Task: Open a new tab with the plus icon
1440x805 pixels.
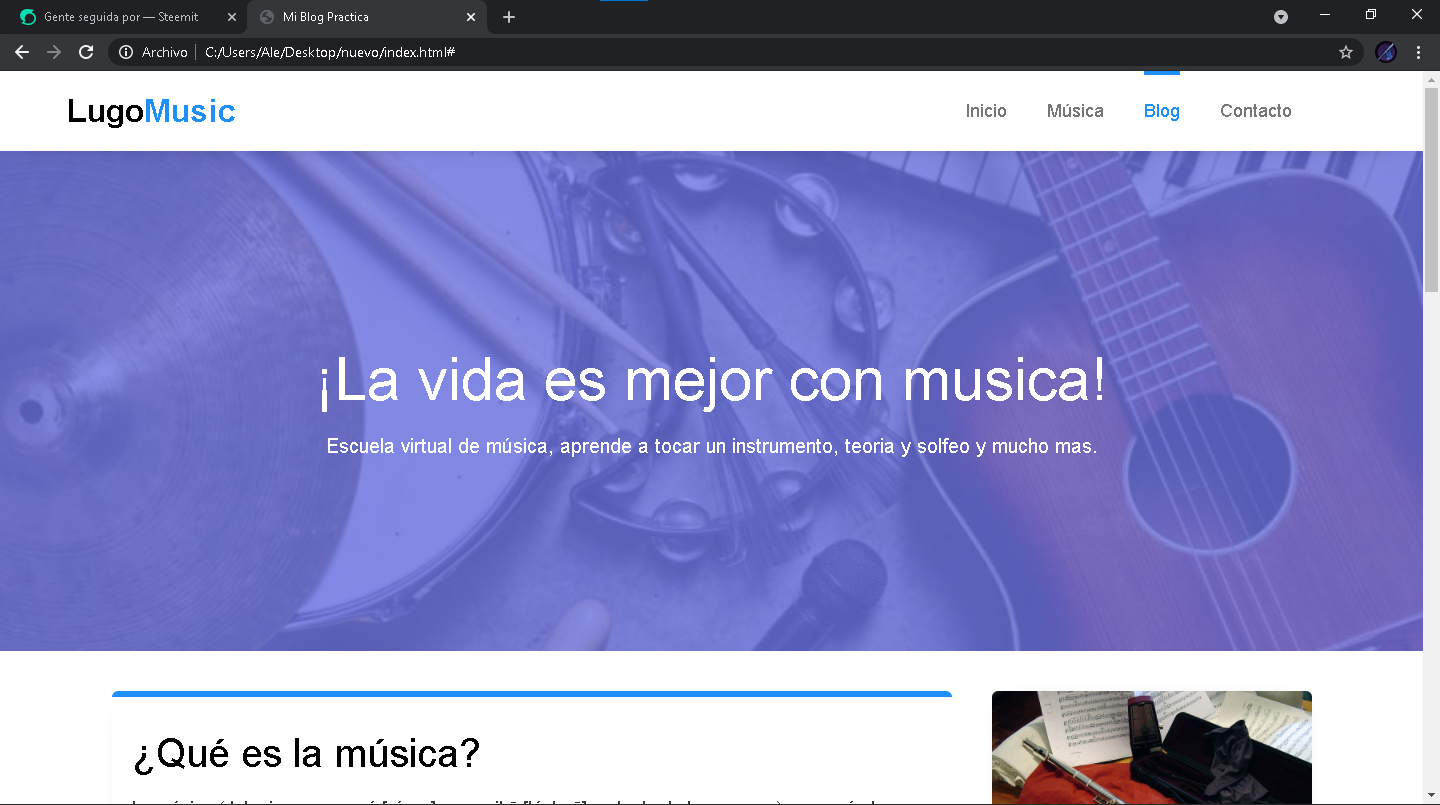Action: click(509, 17)
